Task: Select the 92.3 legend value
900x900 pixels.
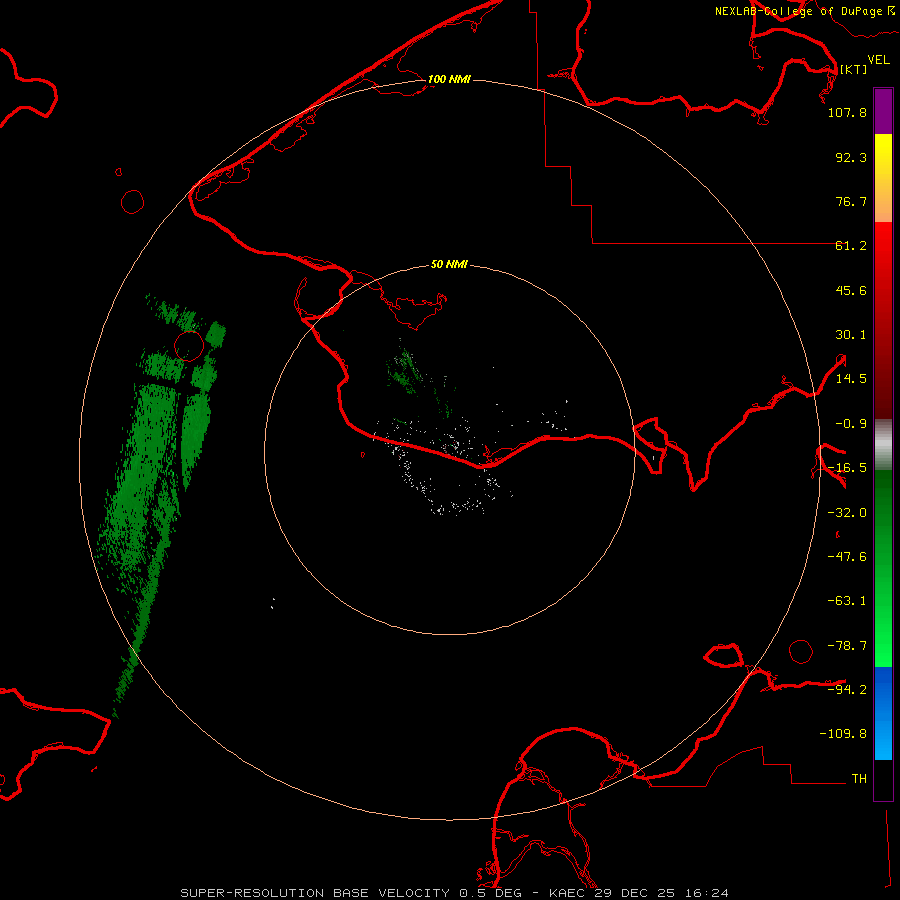Action: [x=851, y=157]
